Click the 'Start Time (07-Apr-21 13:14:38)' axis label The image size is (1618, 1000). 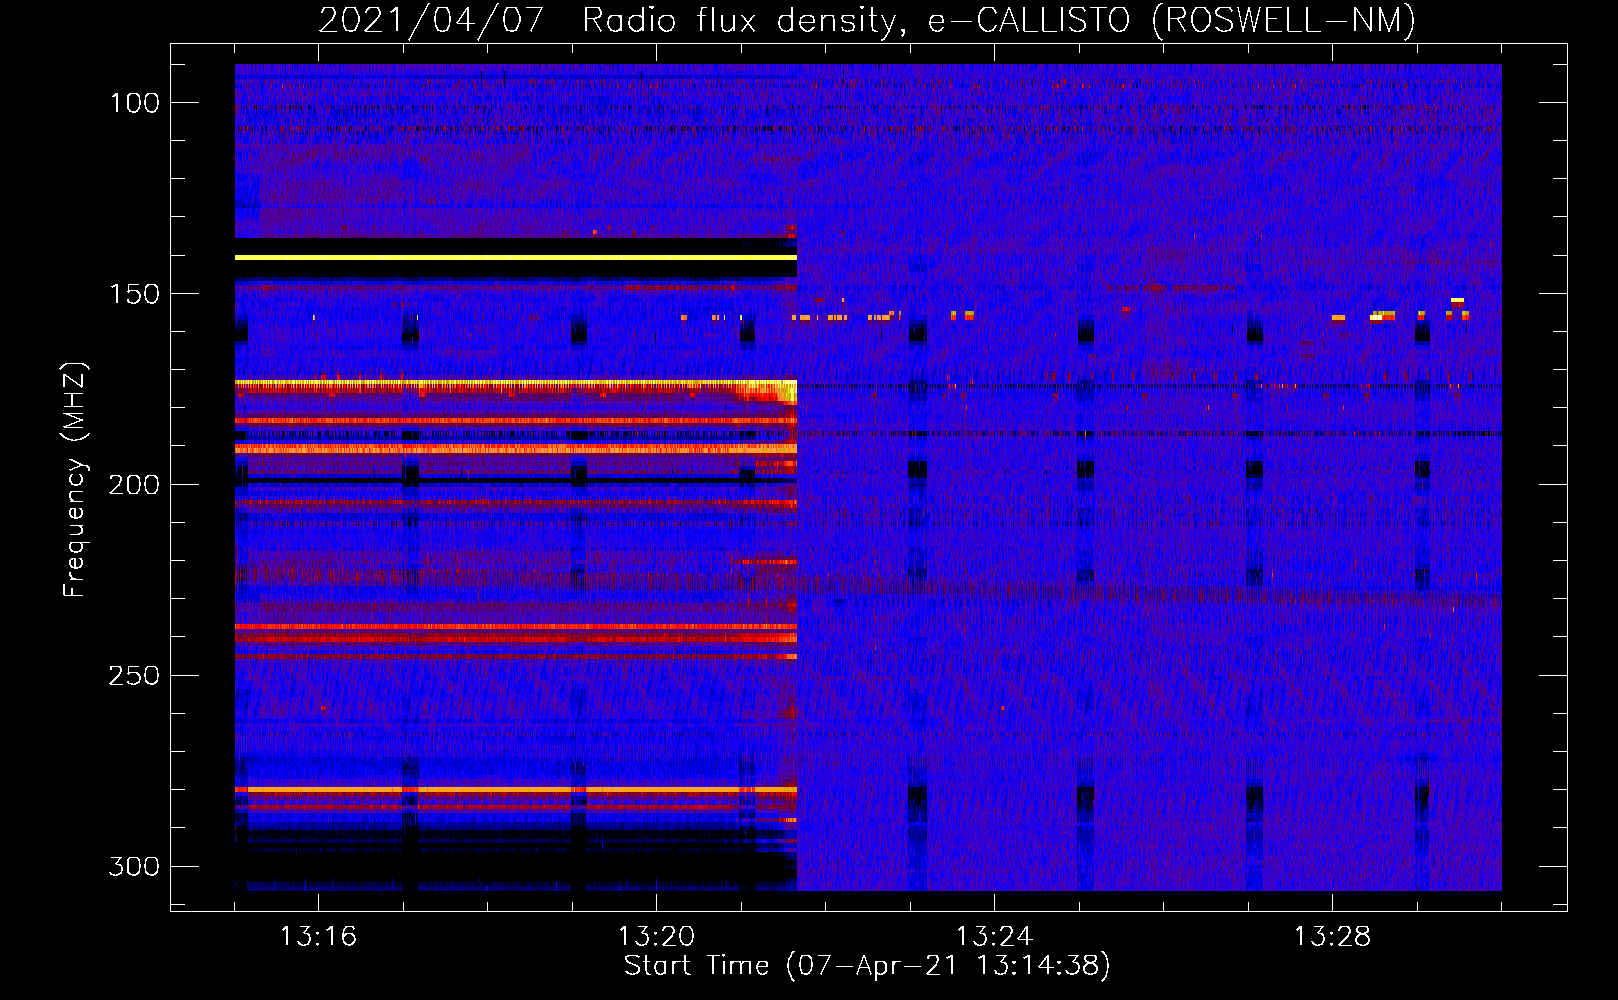point(867,966)
